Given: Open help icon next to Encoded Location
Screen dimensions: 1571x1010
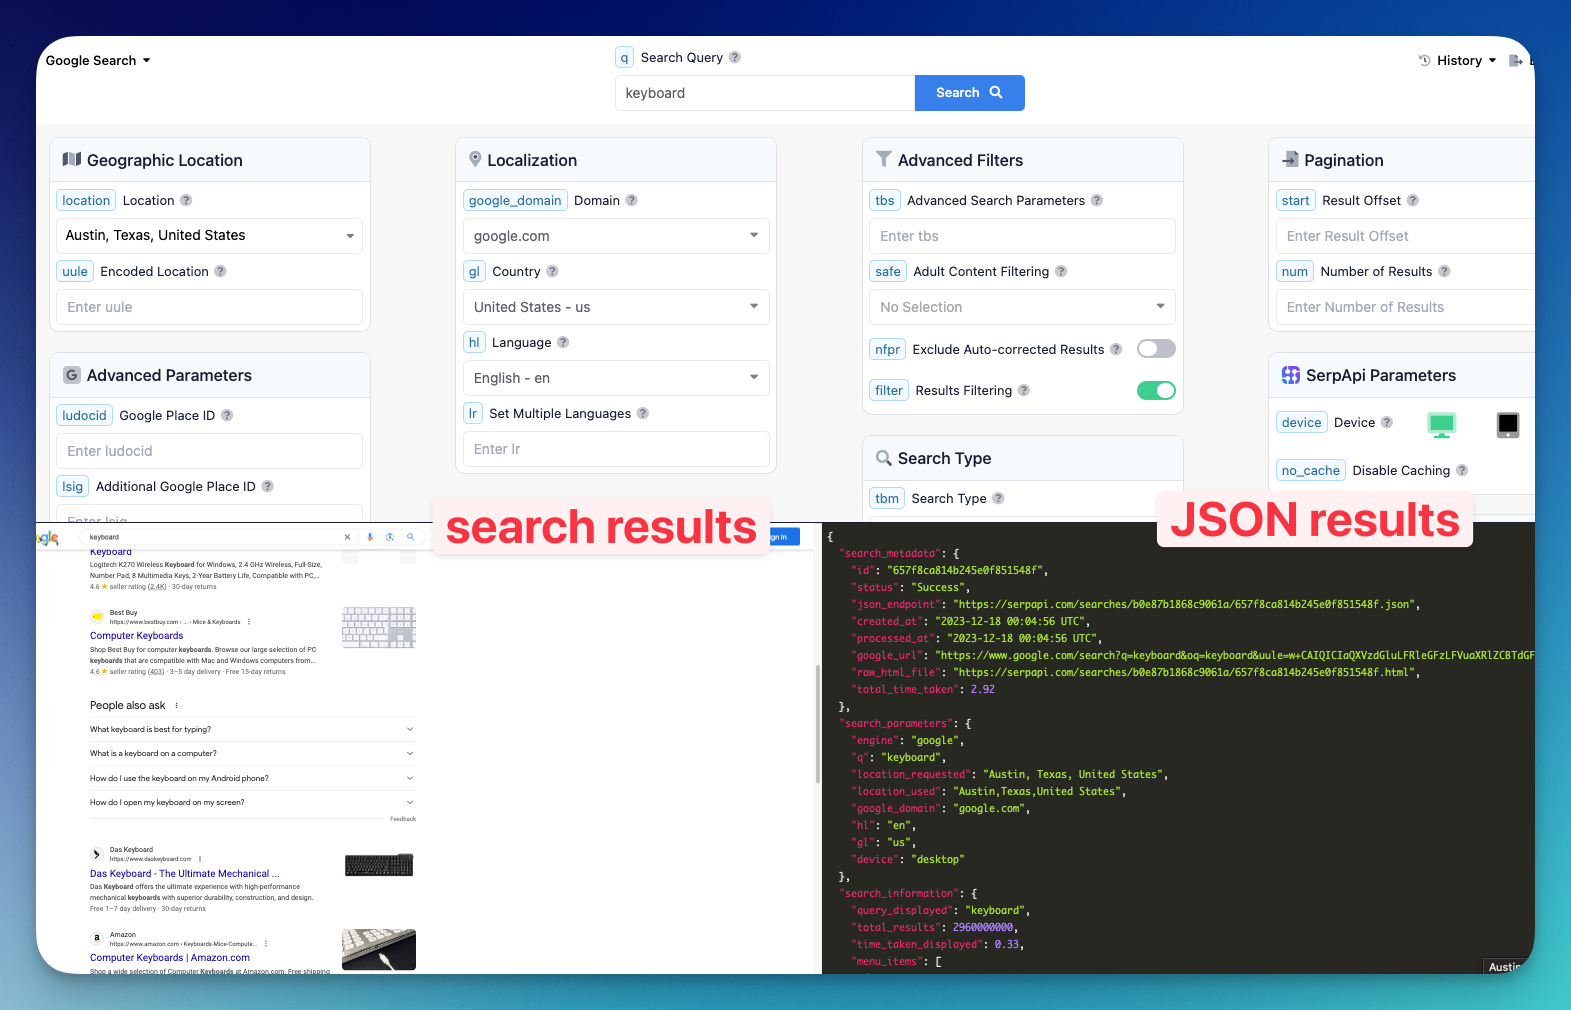Looking at the screenshot, I should 220,271.
